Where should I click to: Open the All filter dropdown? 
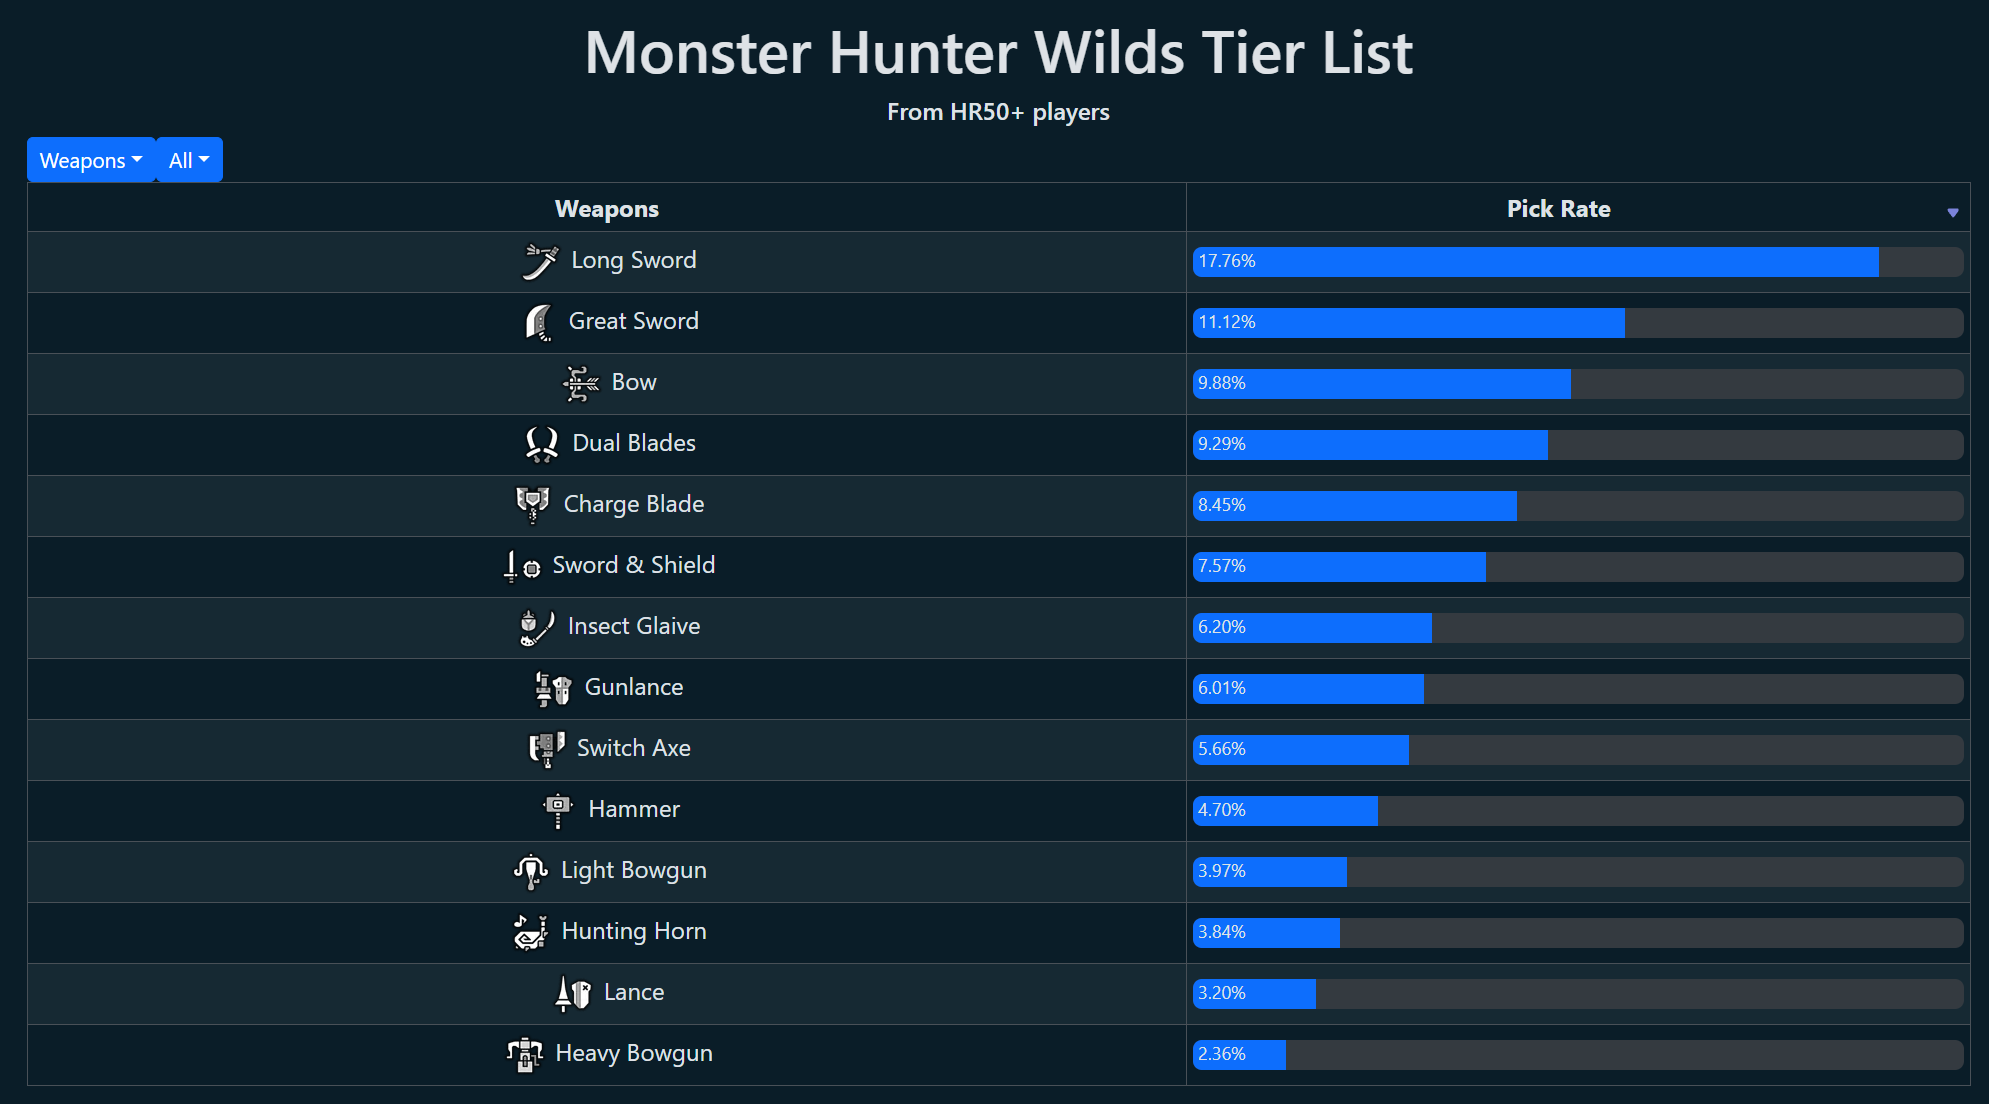pos(189,160)
